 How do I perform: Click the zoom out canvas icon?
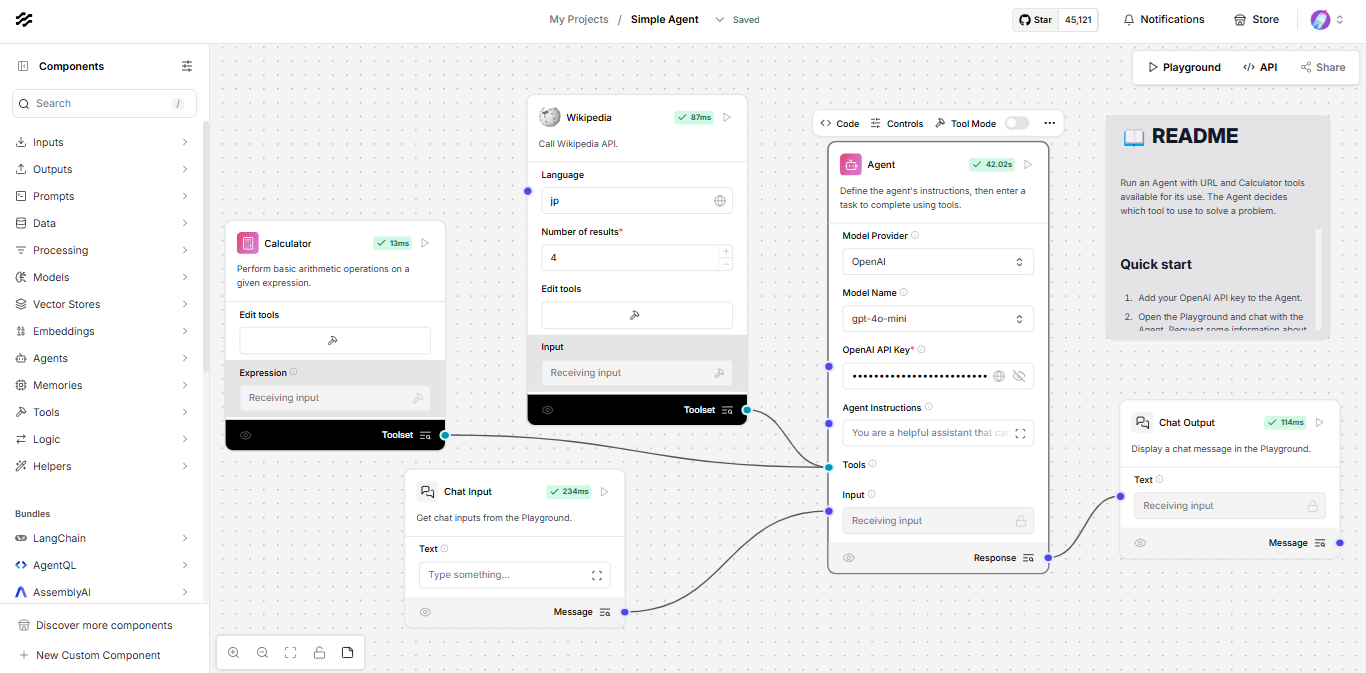coord(262,653)
